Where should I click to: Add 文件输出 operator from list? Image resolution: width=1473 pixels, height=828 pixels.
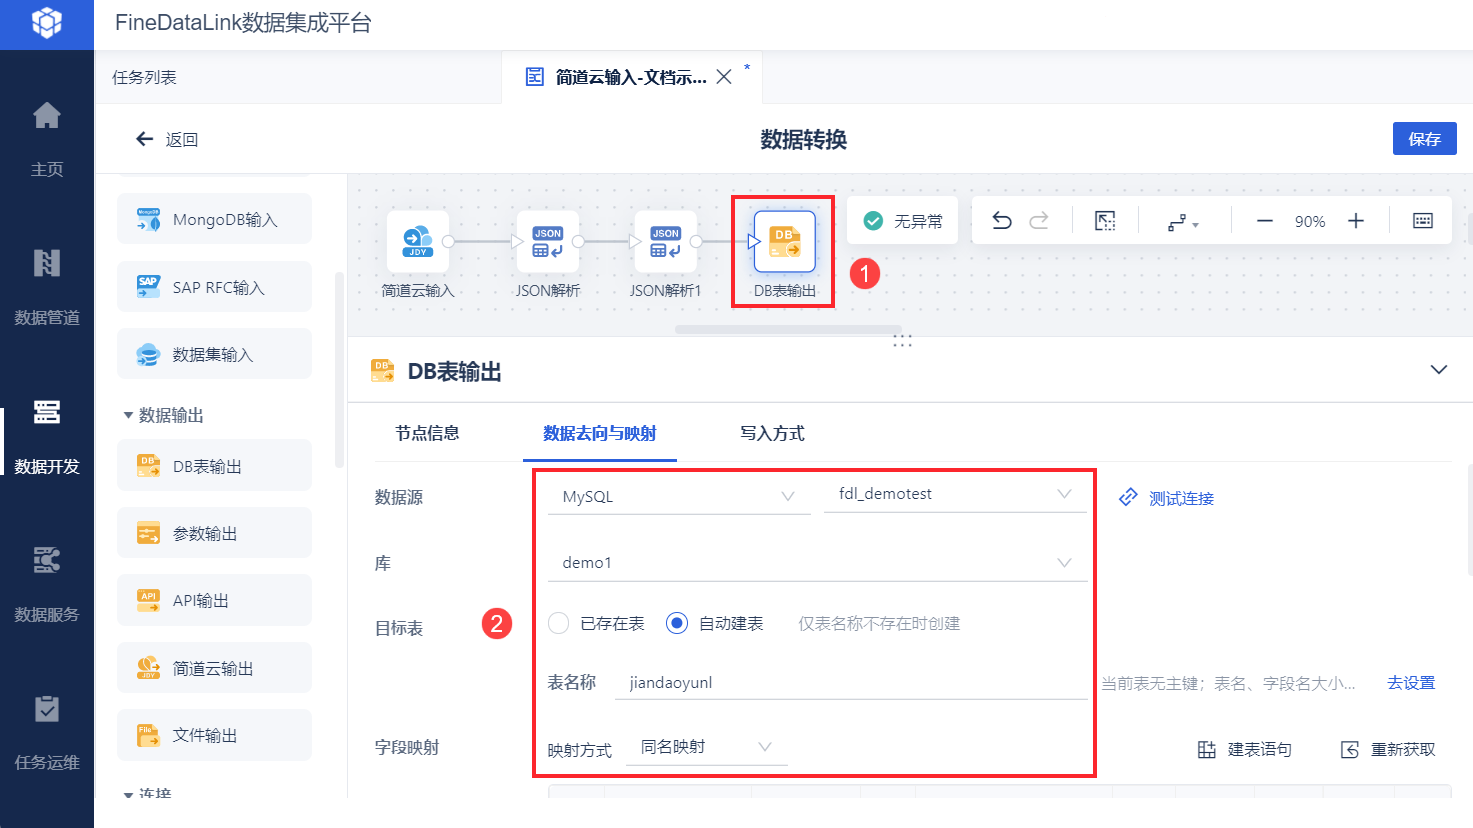214,735
